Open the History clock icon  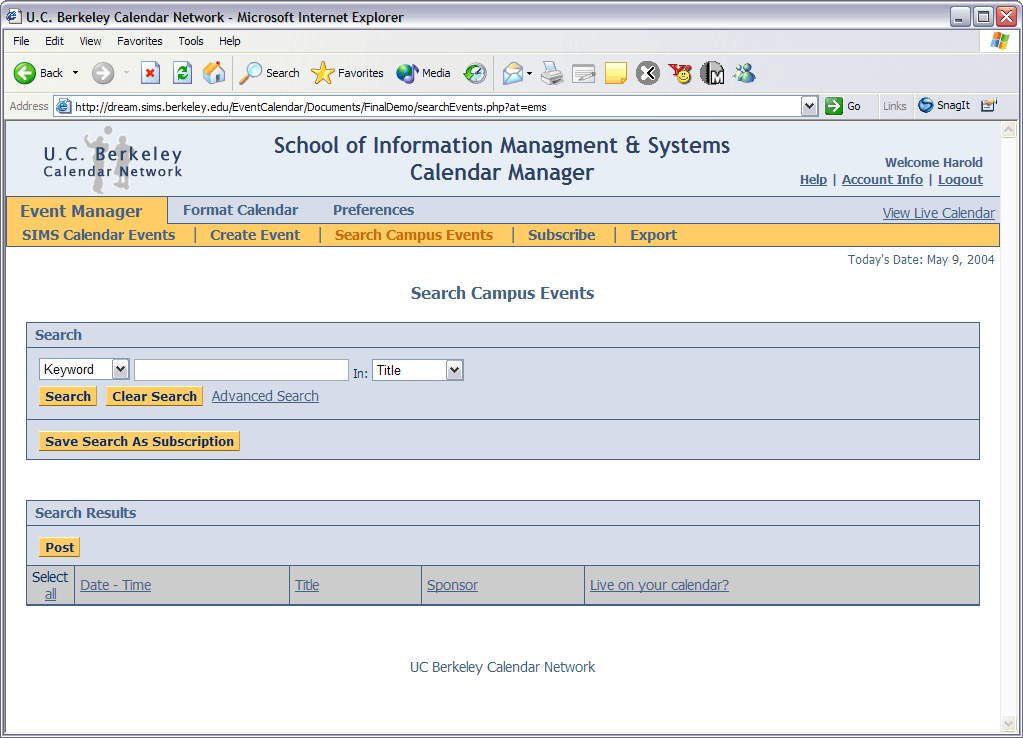coord(474,73)
